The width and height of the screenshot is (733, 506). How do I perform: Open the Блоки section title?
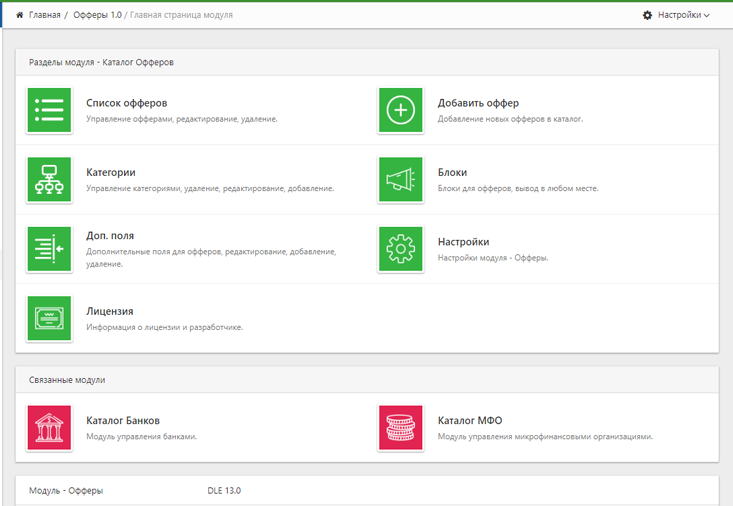point(452,172)
